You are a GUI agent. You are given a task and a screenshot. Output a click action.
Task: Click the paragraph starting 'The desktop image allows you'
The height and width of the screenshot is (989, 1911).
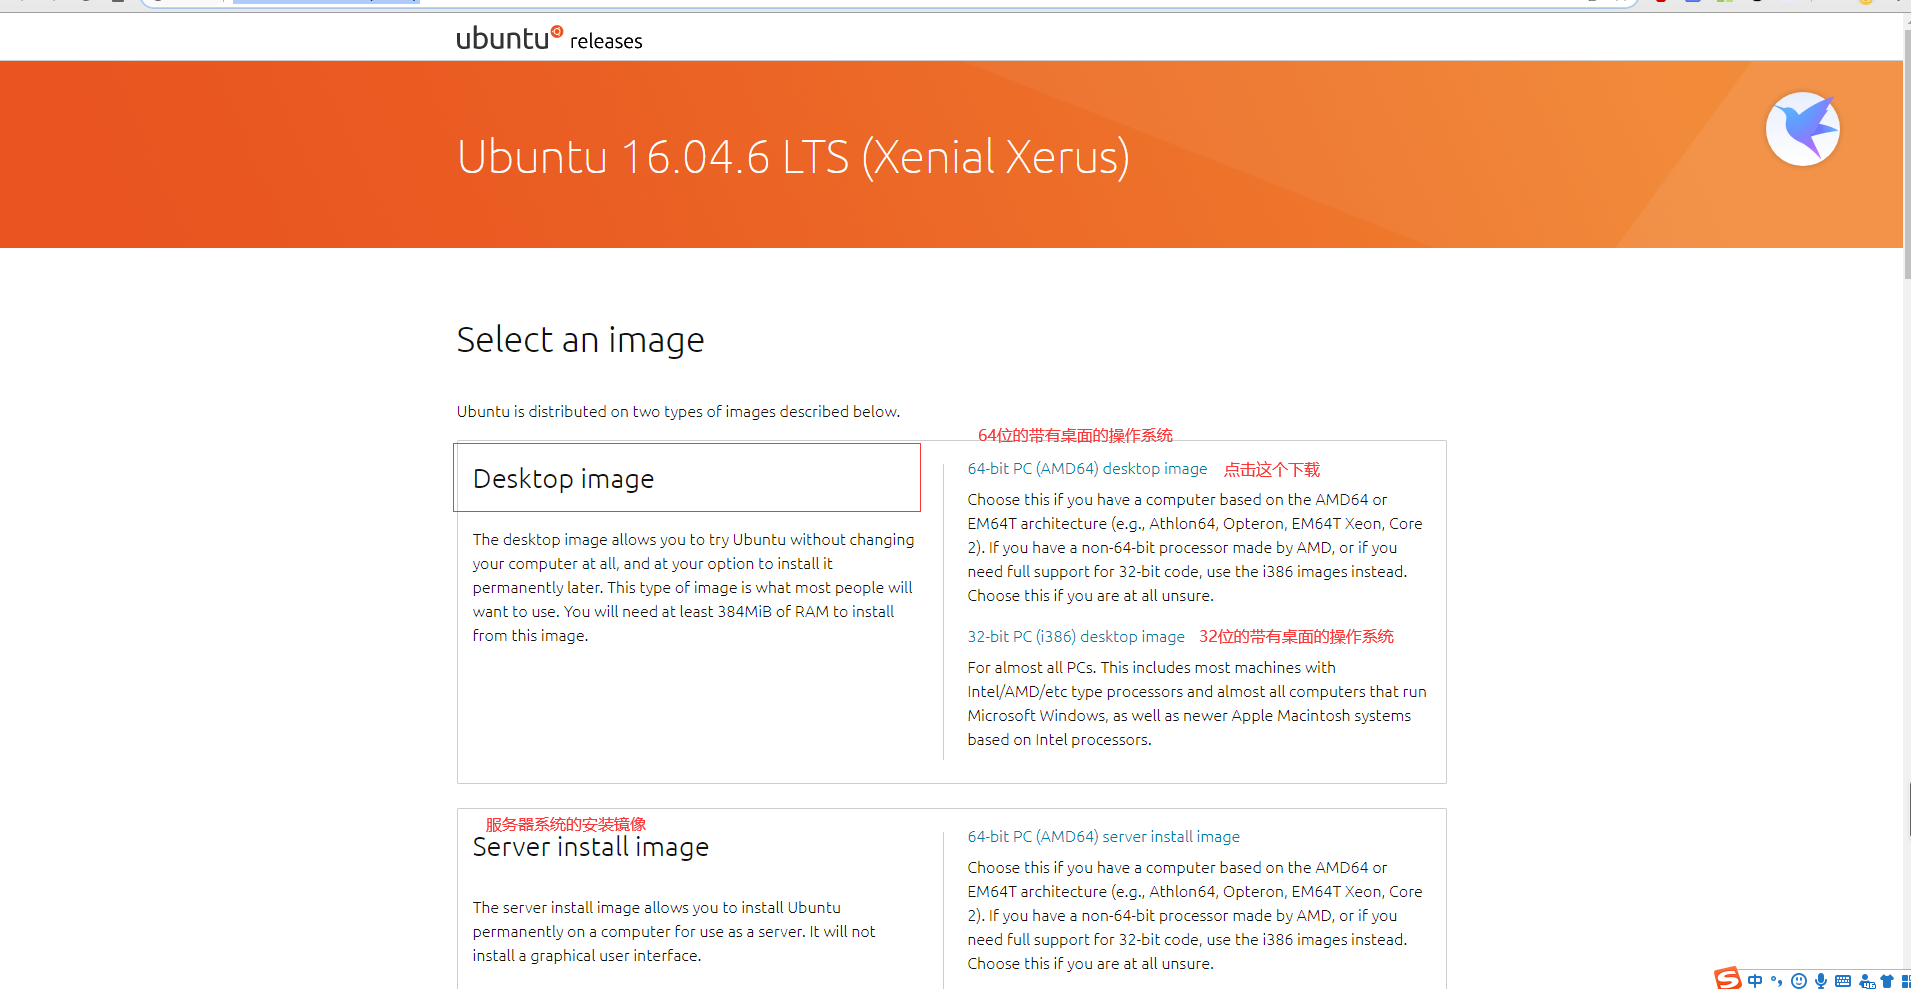click(x=694, y=587)
